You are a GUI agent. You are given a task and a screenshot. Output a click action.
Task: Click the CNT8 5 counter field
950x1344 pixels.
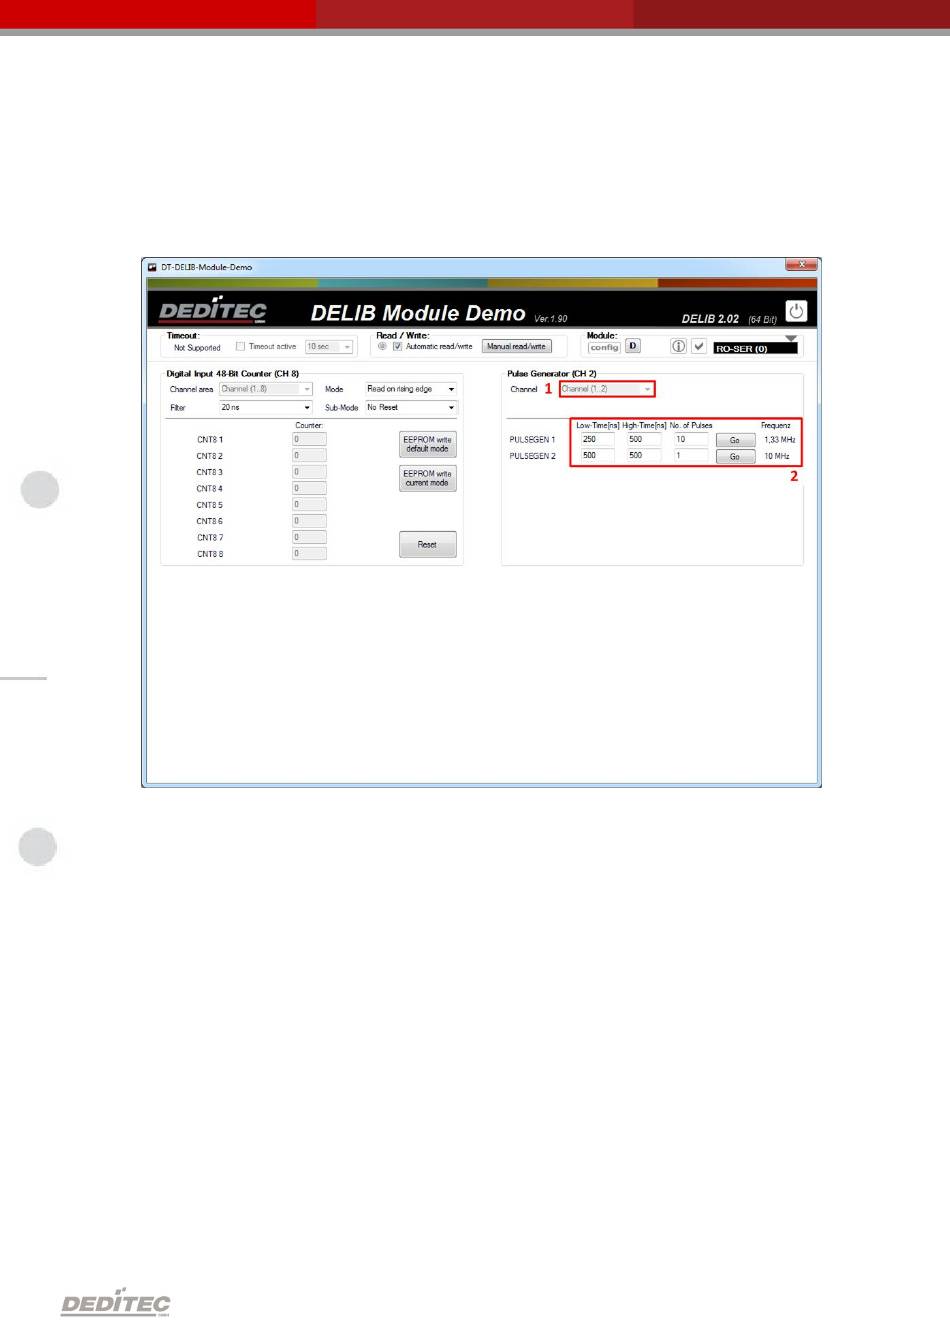pyautogui.click(x=309, y=505)
